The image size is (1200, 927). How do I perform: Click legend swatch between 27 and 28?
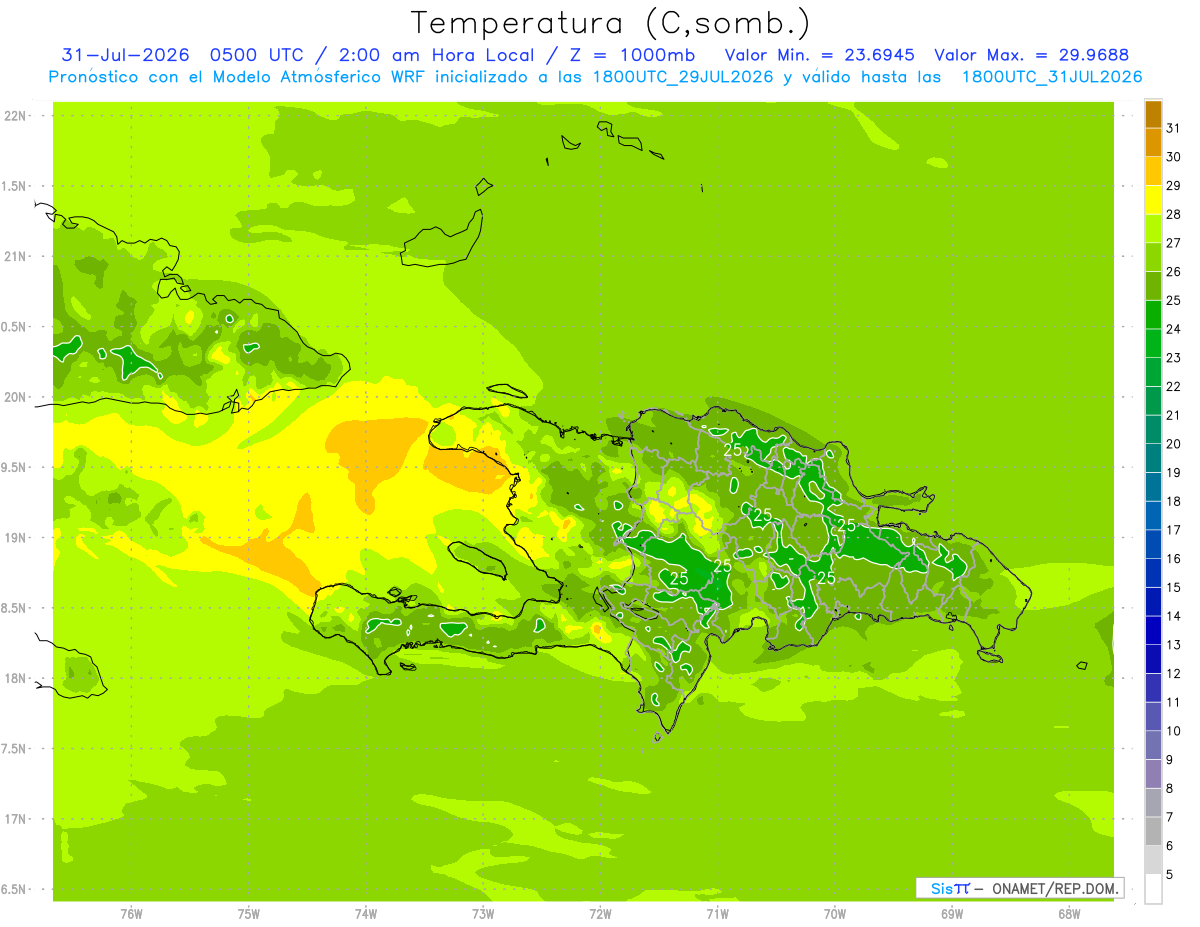1153,228
